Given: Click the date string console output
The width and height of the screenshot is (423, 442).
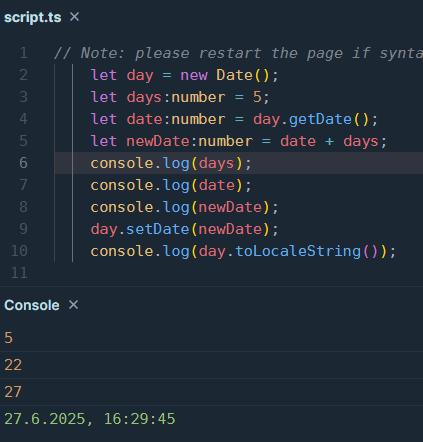Looking at the screenshot, I should tap(90, 419).
